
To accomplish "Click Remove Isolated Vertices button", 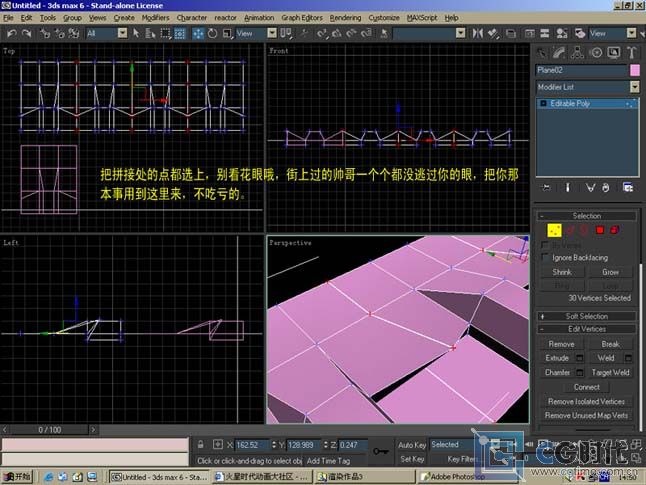I will [x=587, y=401].
